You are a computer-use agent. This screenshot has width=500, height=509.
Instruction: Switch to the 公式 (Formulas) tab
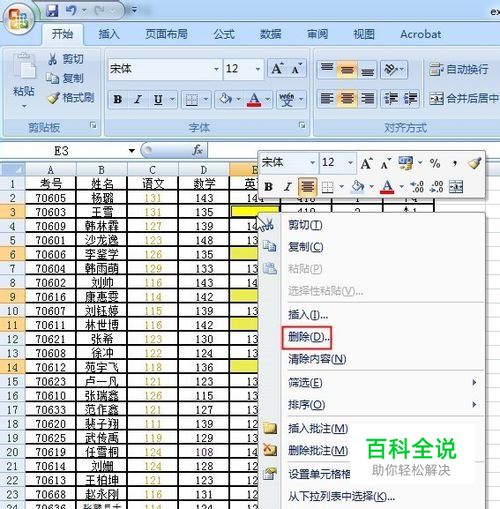pyautogui.click(x=224, y=34)
